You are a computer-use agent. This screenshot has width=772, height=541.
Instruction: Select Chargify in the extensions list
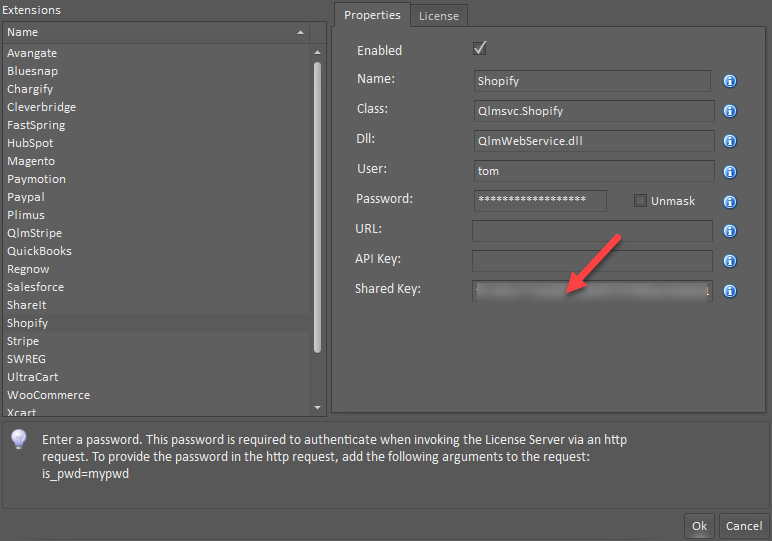[156, 89]
